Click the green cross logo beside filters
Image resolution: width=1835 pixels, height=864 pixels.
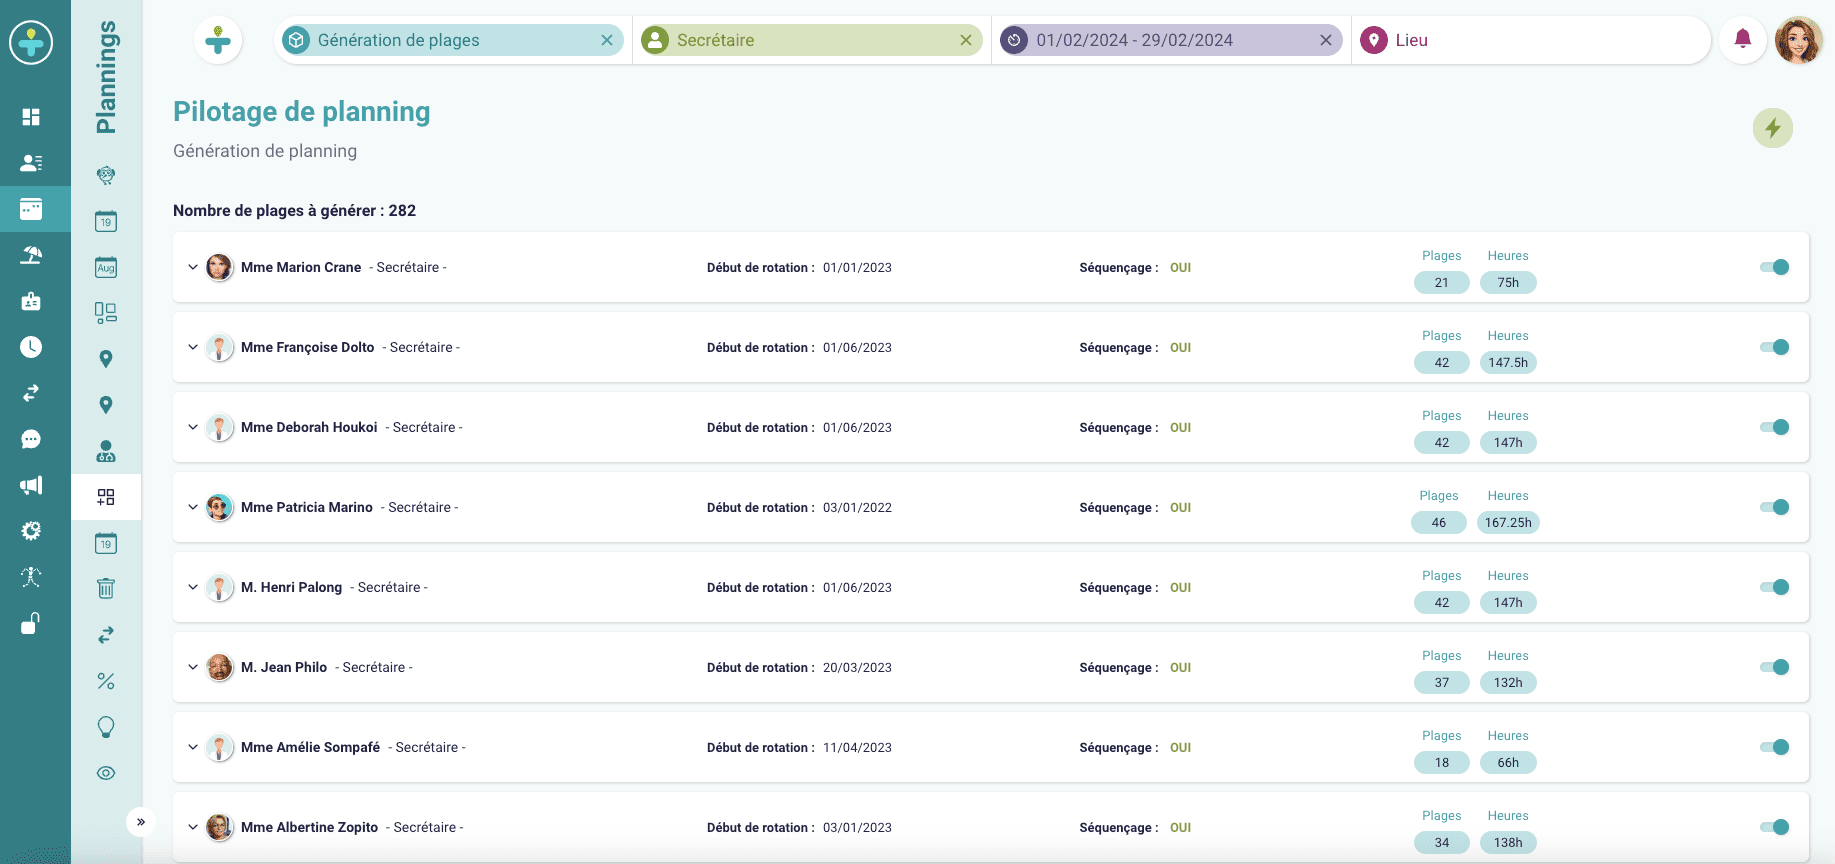coord(218,41)
